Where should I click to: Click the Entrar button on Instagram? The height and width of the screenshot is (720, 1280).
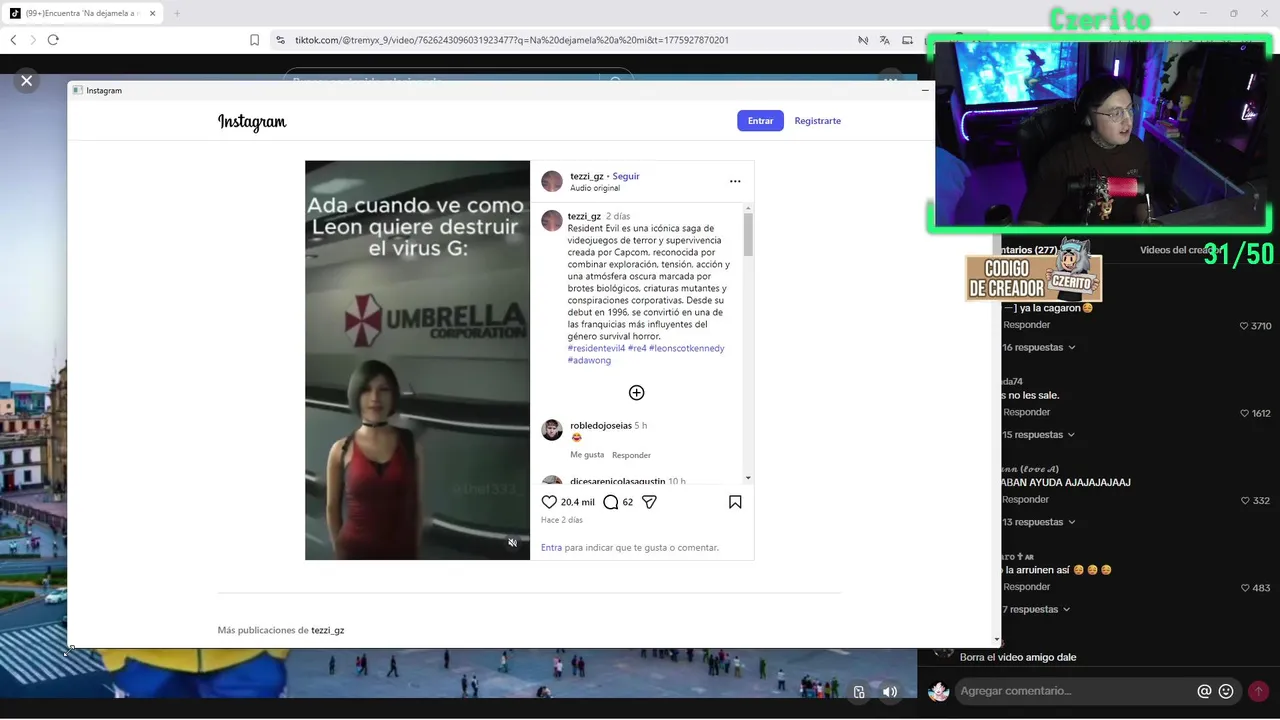(760, 120)
